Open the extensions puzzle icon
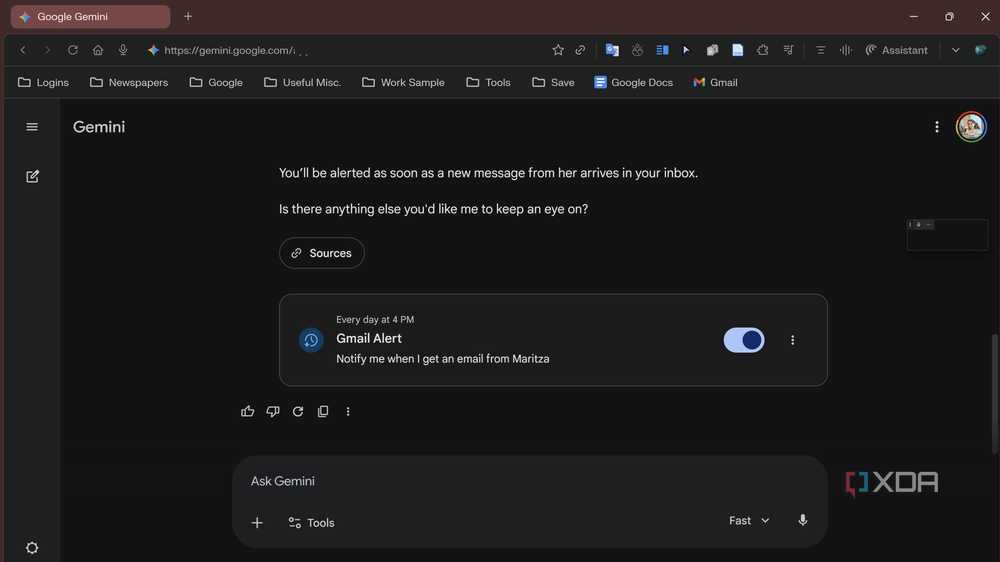Viewport: 1000px width, 562px height. point(763,50)
